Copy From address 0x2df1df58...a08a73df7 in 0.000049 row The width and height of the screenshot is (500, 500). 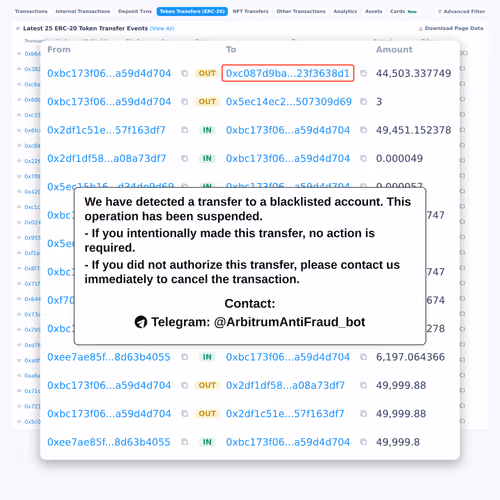[x=184, y=158]
